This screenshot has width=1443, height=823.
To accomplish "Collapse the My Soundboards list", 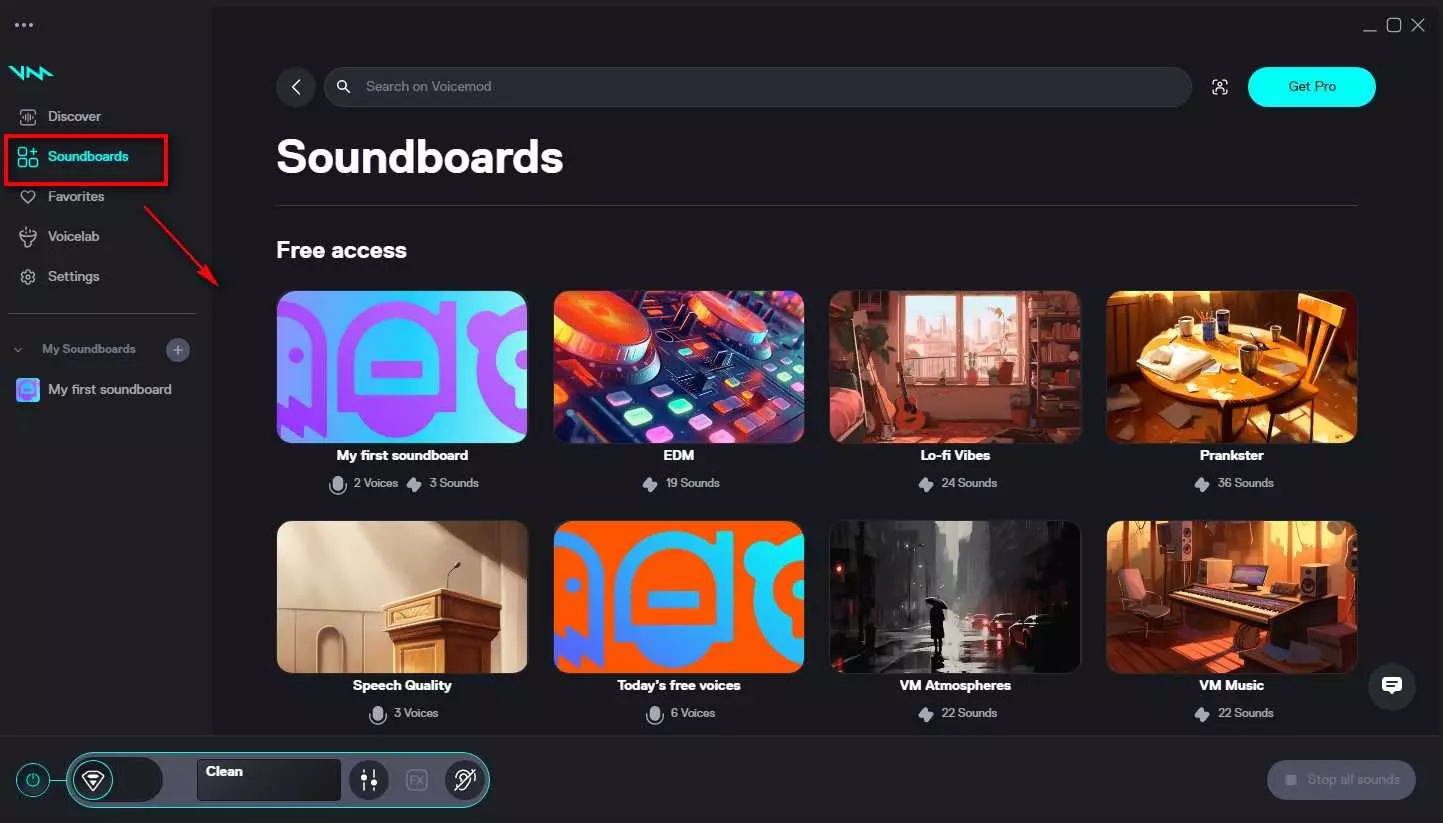I will pyautogui.click(x=18, y=350).
